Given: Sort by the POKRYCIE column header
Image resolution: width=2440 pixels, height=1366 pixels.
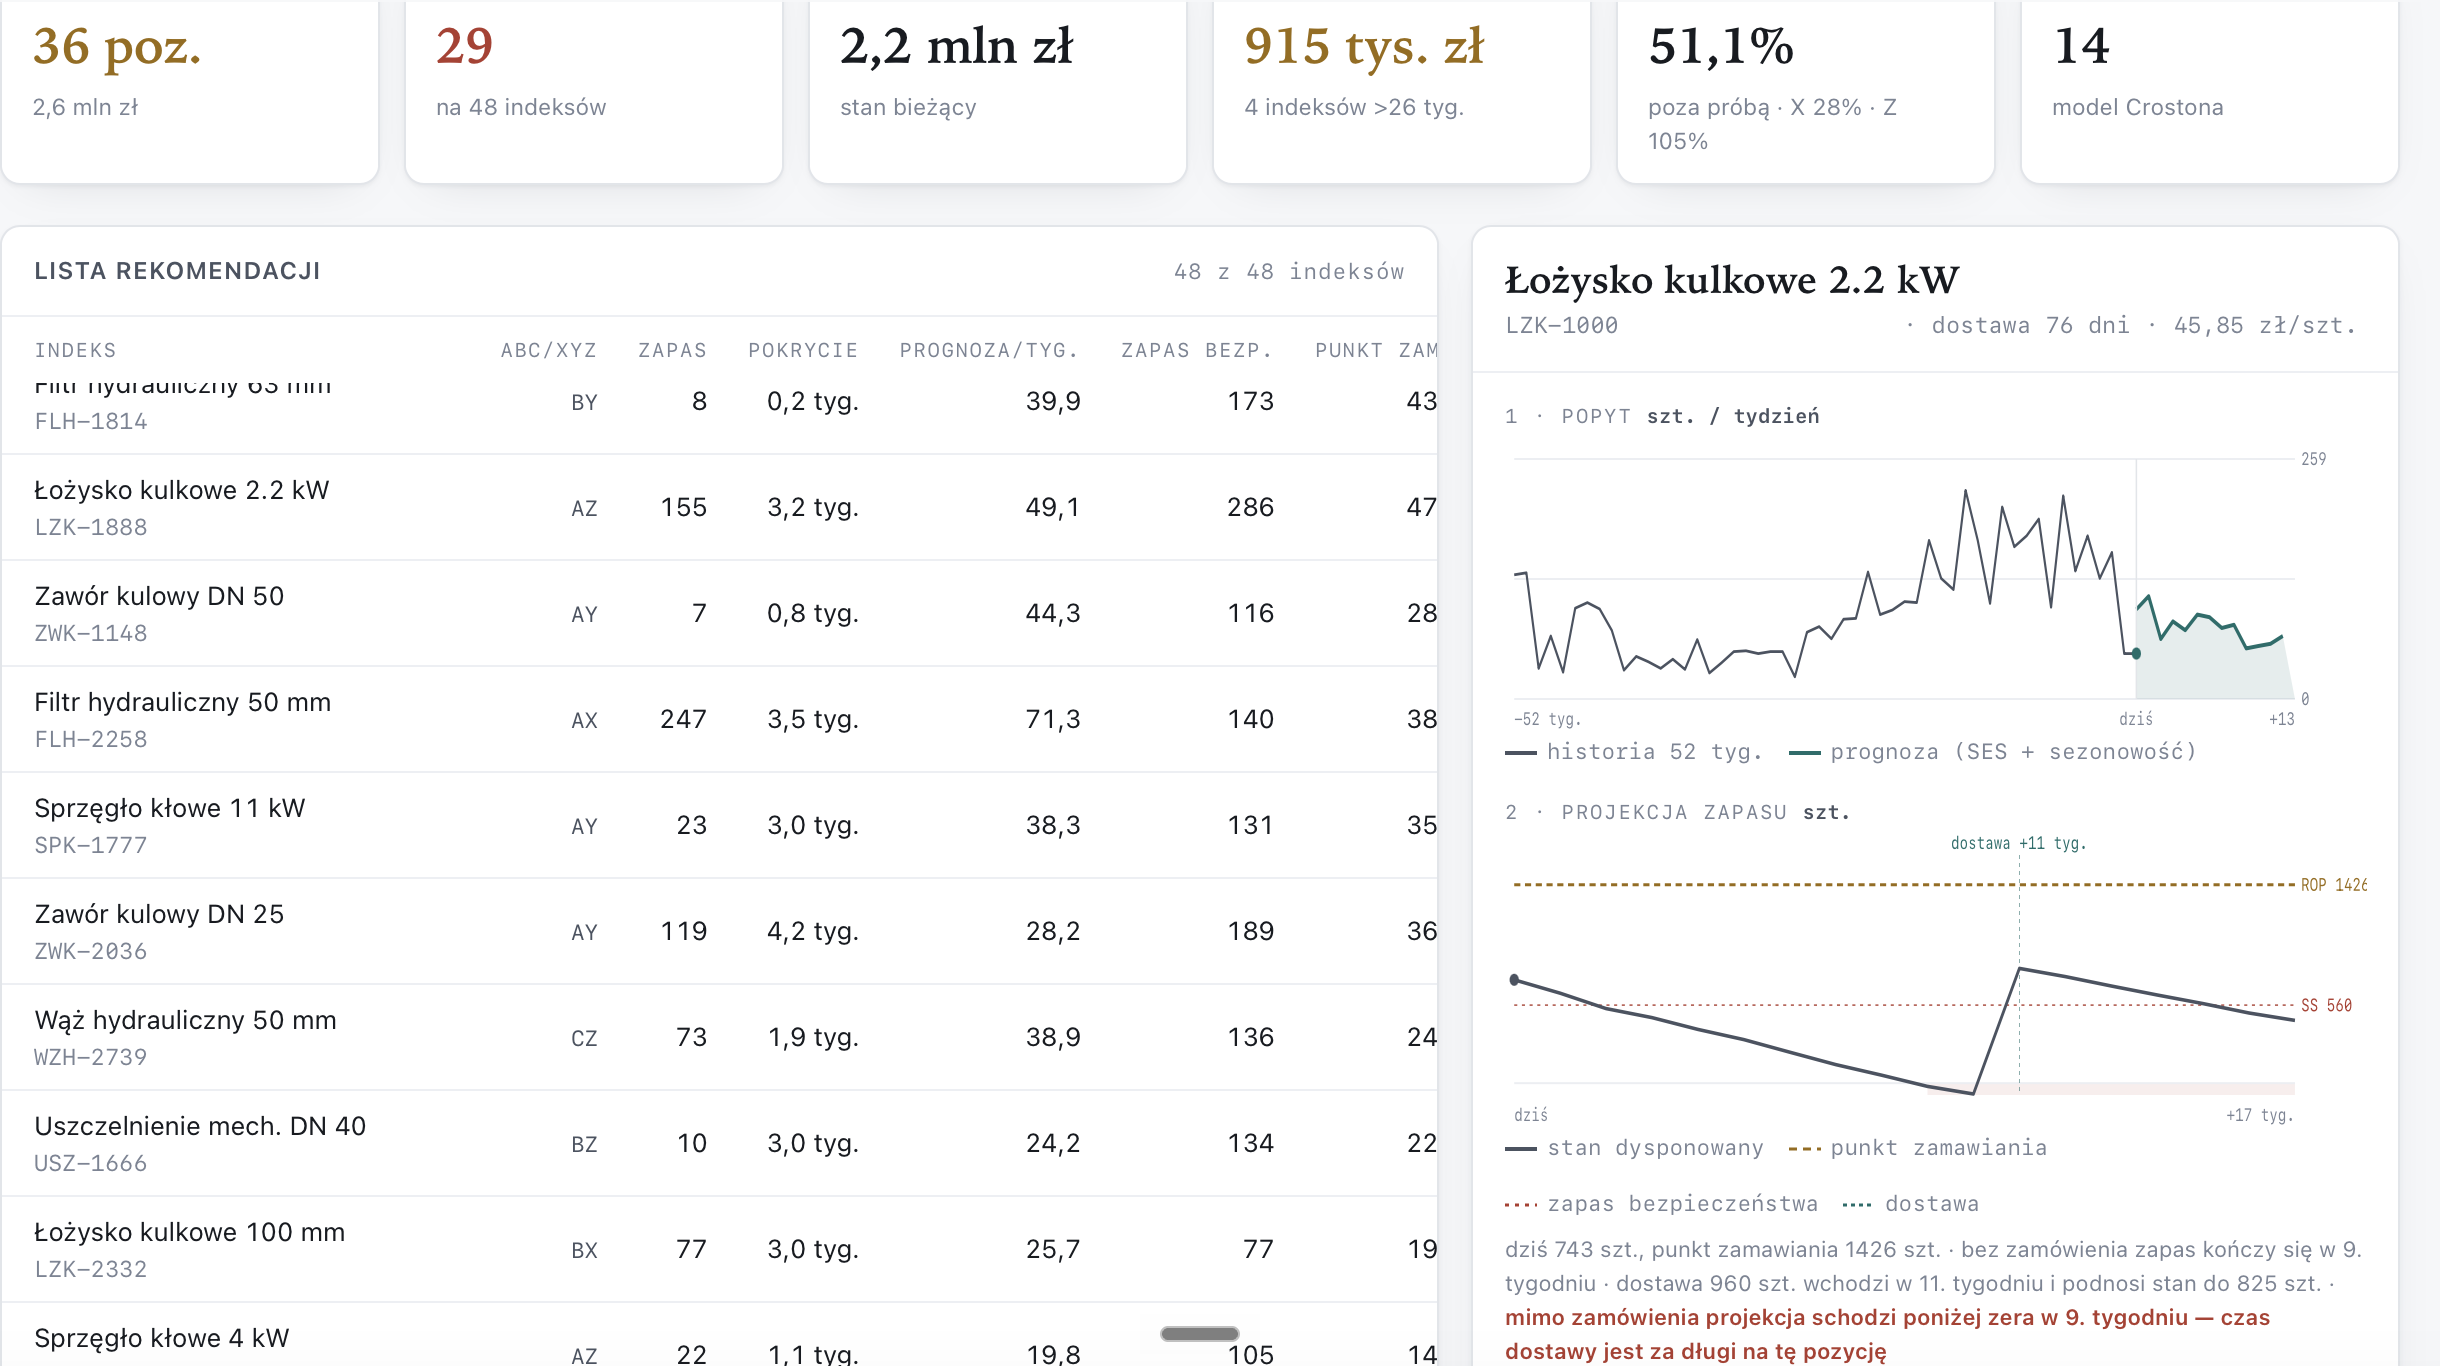Looking at the screenshot, I should 803,350.
